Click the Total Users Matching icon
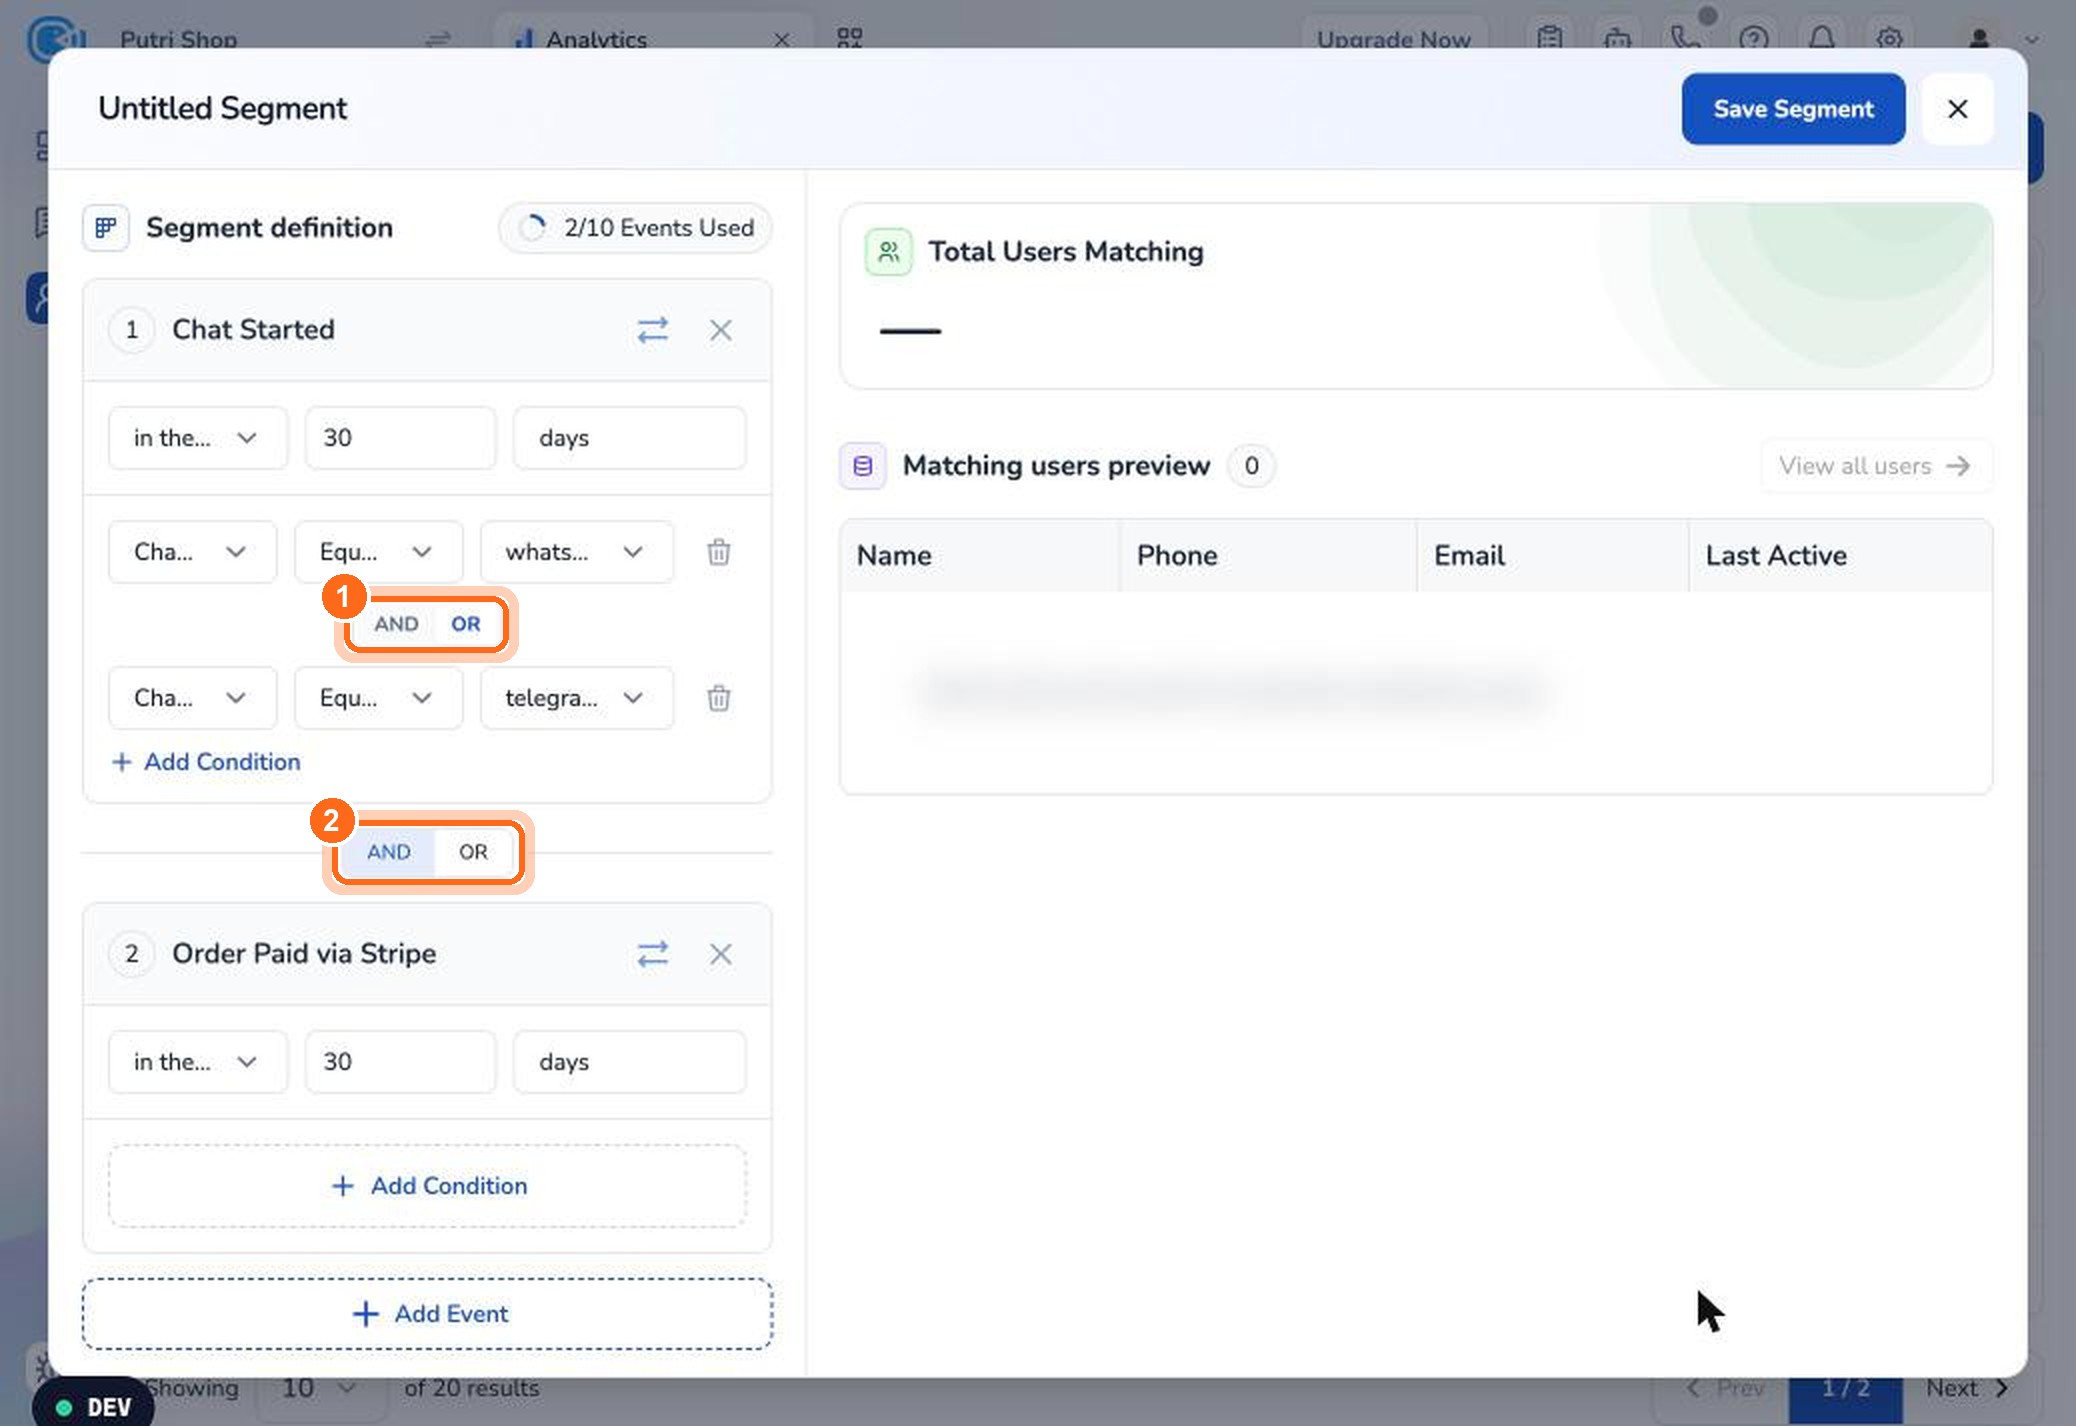 [x=888, y=252]
